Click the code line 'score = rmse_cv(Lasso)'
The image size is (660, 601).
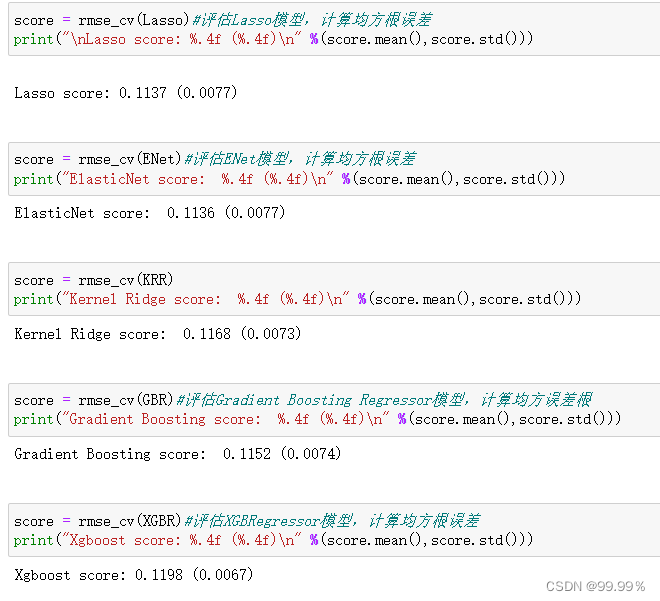101,20
